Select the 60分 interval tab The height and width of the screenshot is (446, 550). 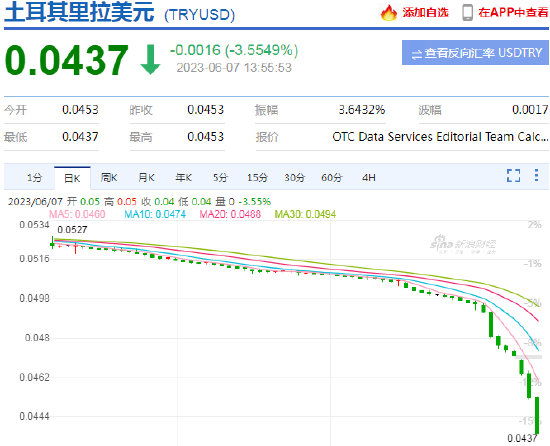point(331,178)
